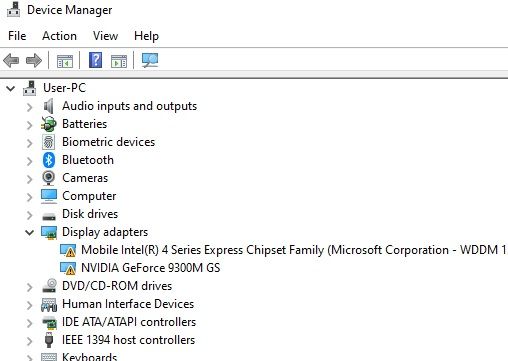Select the Batteries label
This screenshot has height=361, width=508.
[84, 124]
